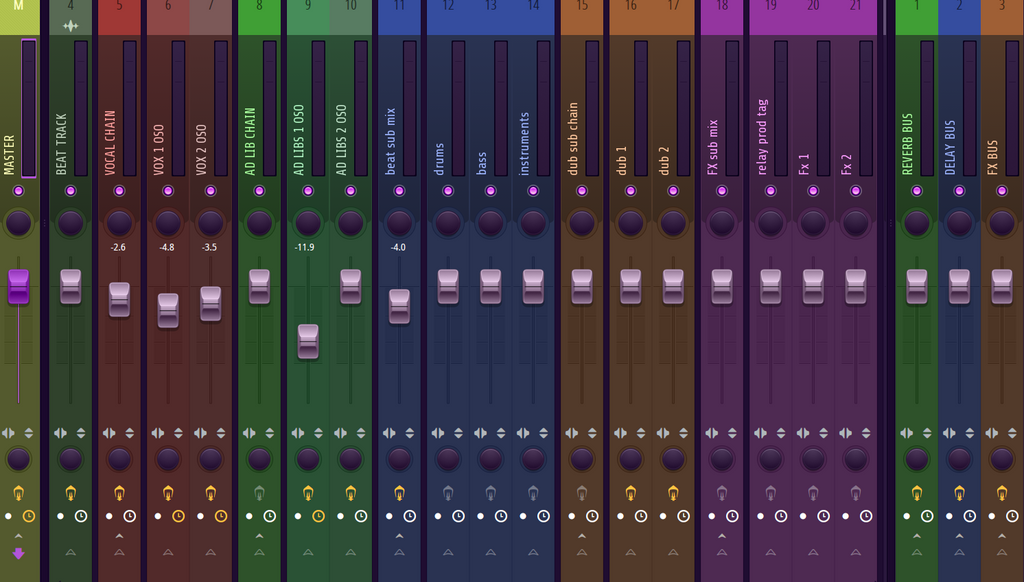Click the relay prod tag channel name
This screenshot has width=1024, height=582.
click(762, 137)
